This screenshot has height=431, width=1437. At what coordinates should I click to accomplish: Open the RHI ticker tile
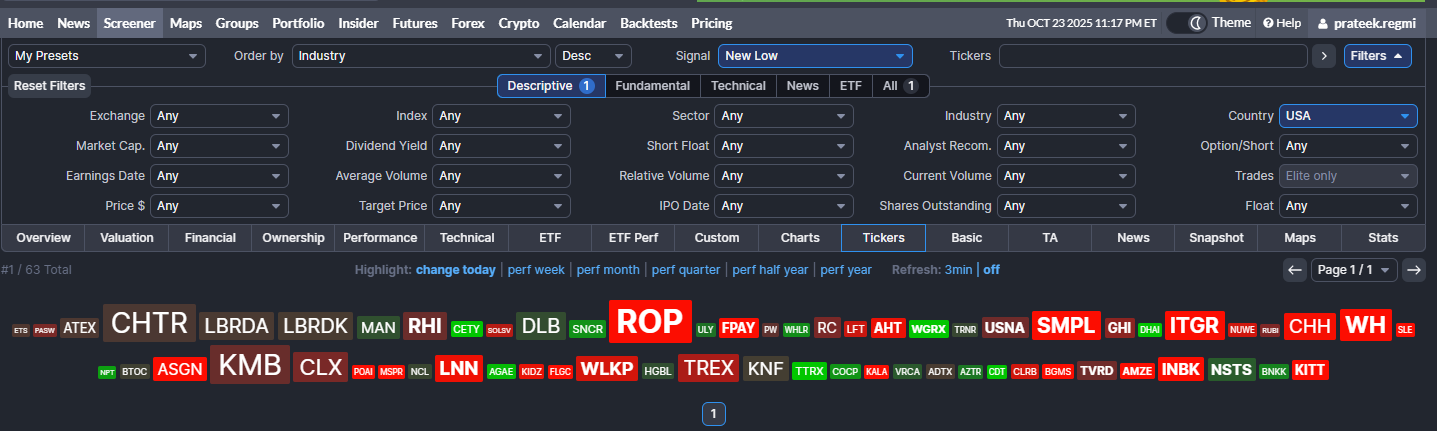click(425, 326)
